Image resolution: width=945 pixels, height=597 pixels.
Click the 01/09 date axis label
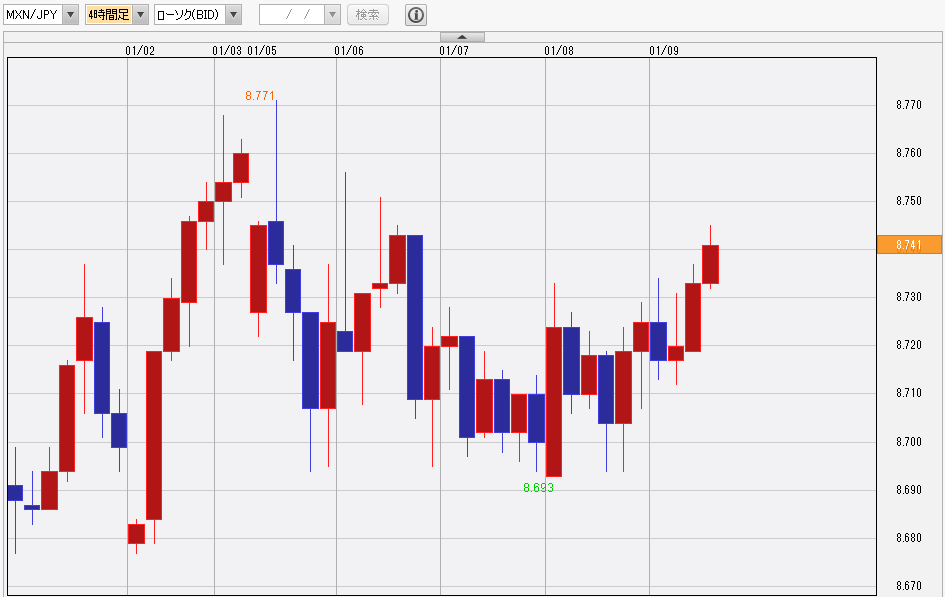(x=664, y=49)
